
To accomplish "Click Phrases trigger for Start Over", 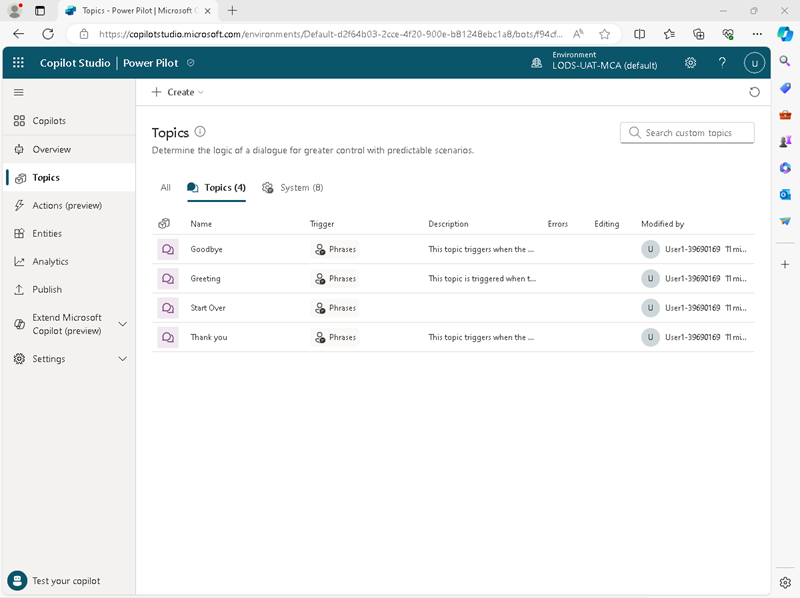I will tap(335, 308).
